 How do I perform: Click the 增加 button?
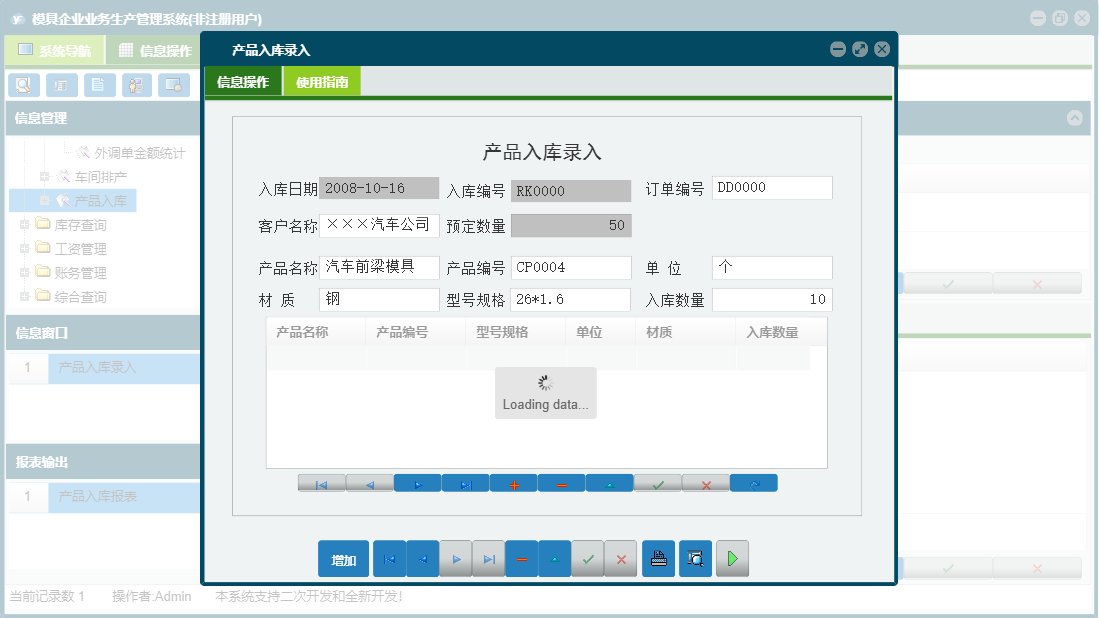[x=343, y=558]
